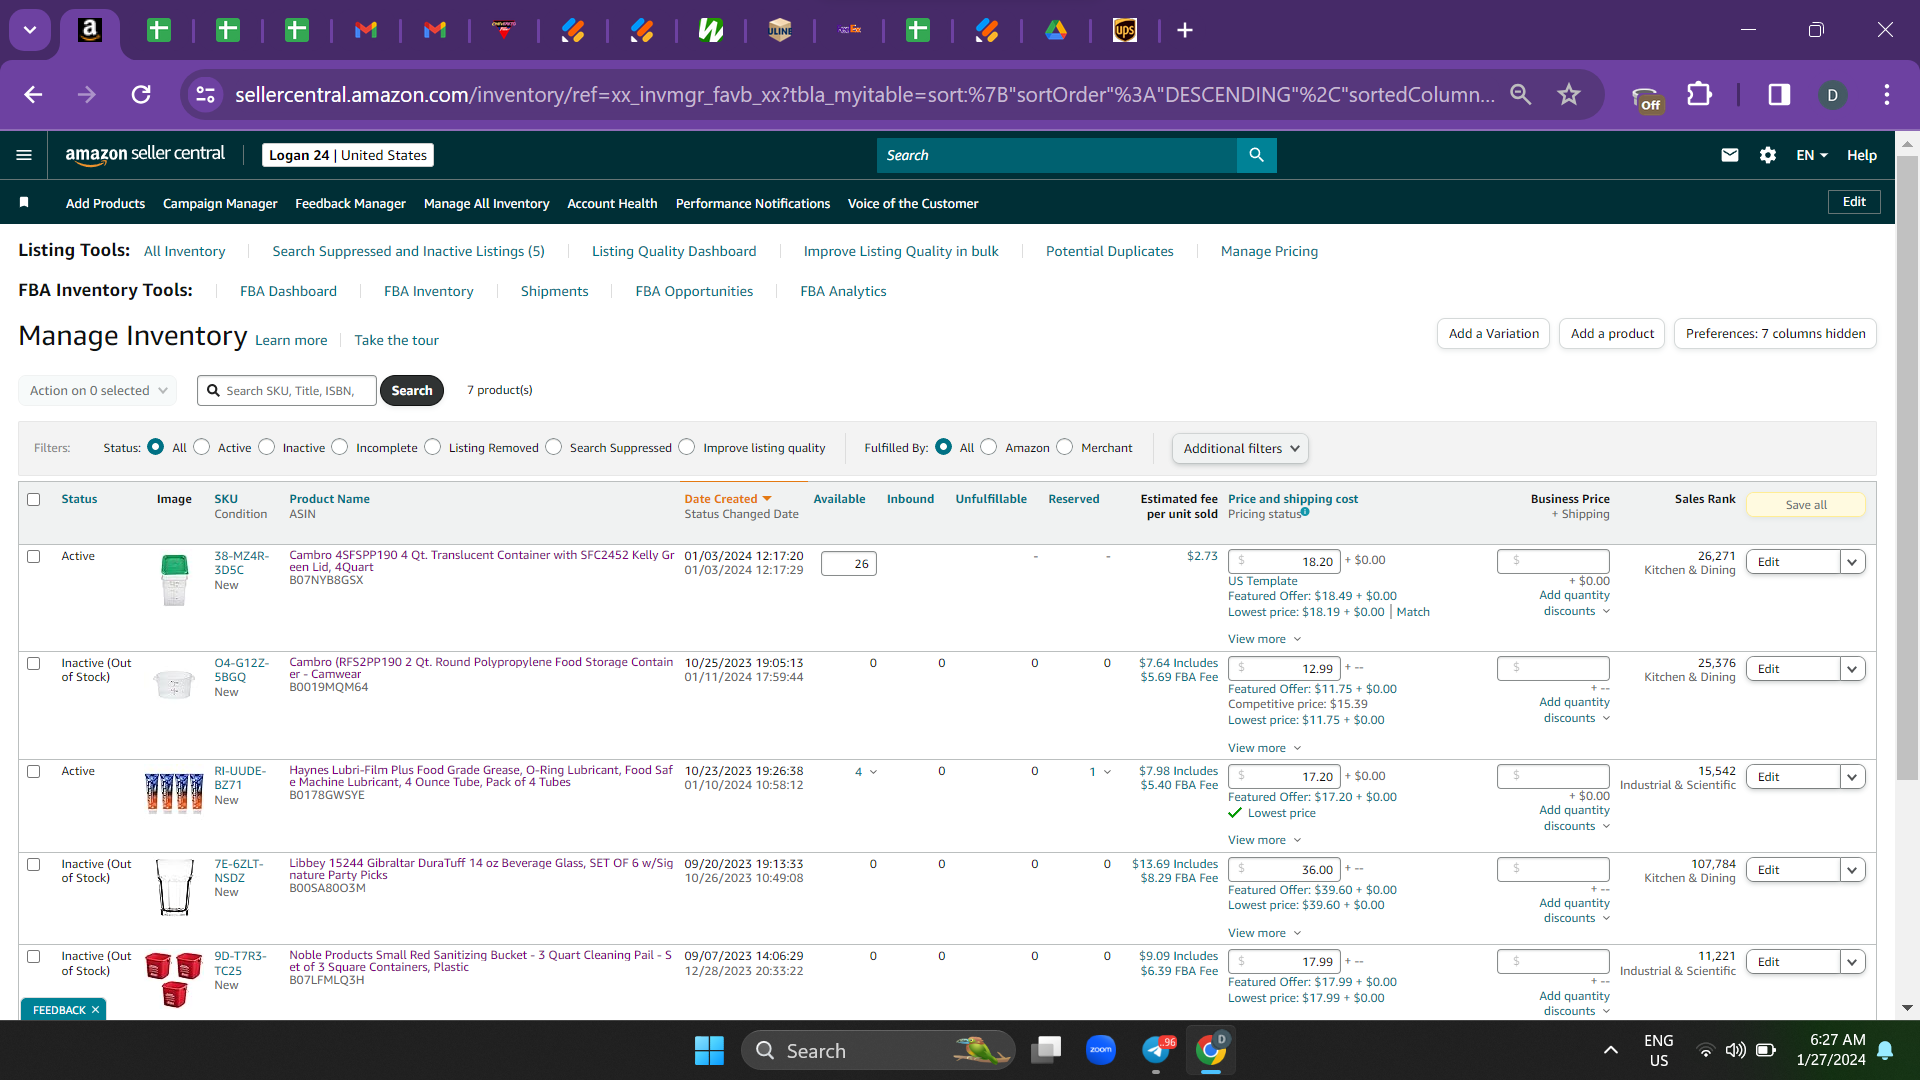Click the search magnifier button in Seller Central
Image resolution: width=1920 pixels, height=1080 pixels.
1256,155
